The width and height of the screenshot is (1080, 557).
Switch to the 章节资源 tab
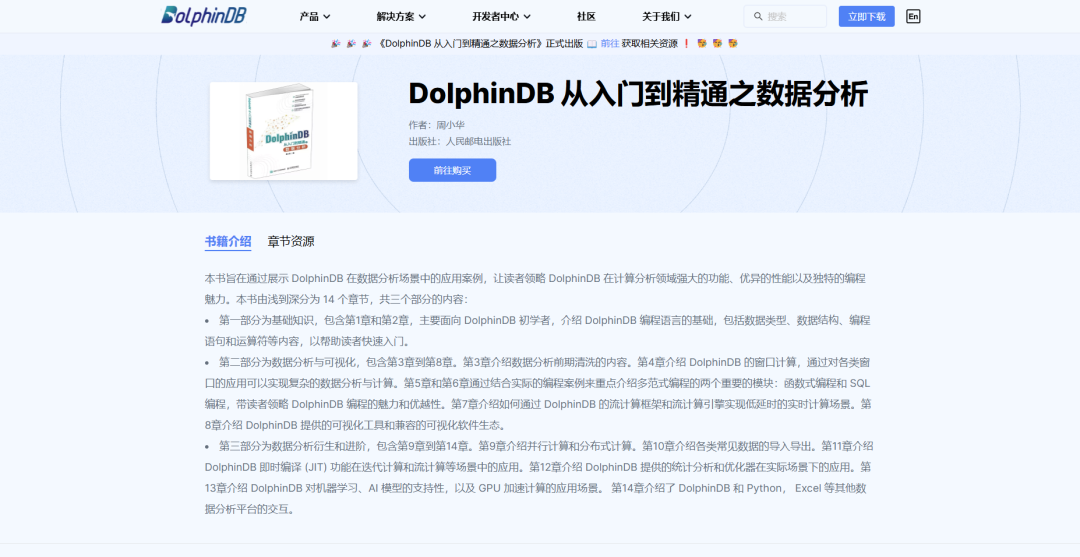[291, 242]
